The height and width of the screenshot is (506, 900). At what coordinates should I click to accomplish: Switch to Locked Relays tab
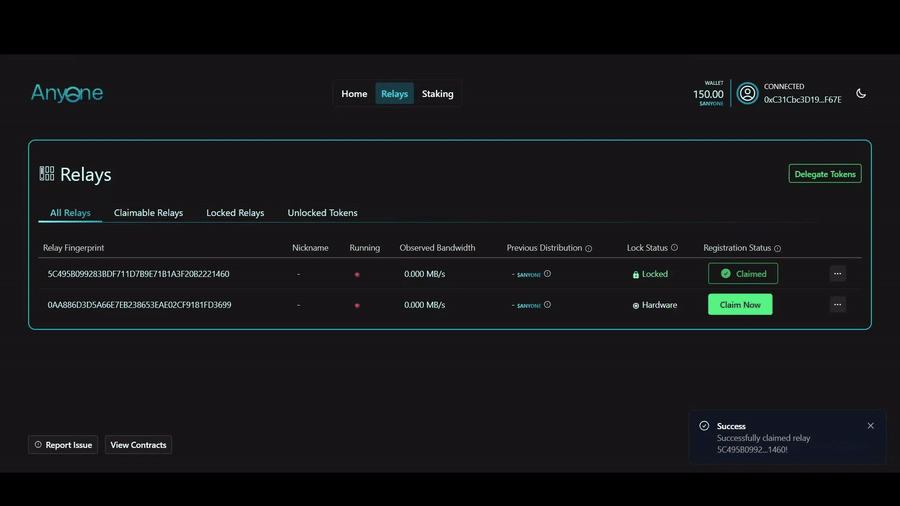[x=235, y=213]
